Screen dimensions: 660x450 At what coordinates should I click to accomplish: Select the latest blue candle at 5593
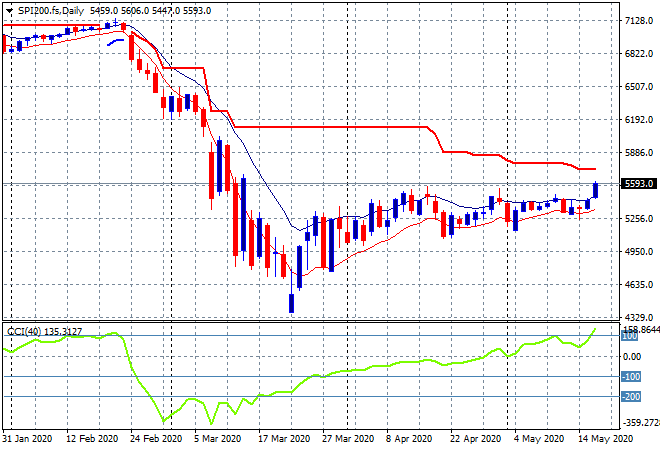596,190
